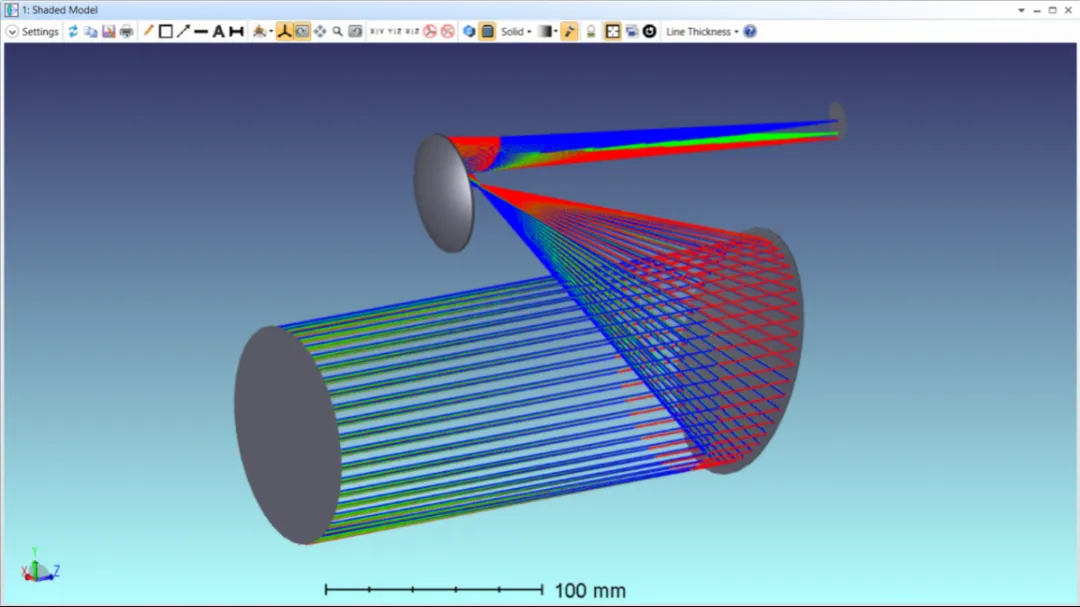The width and height of the screenshot is (1080, 607).
Task: Expand the Settings chevron
Action: point(12,31)
